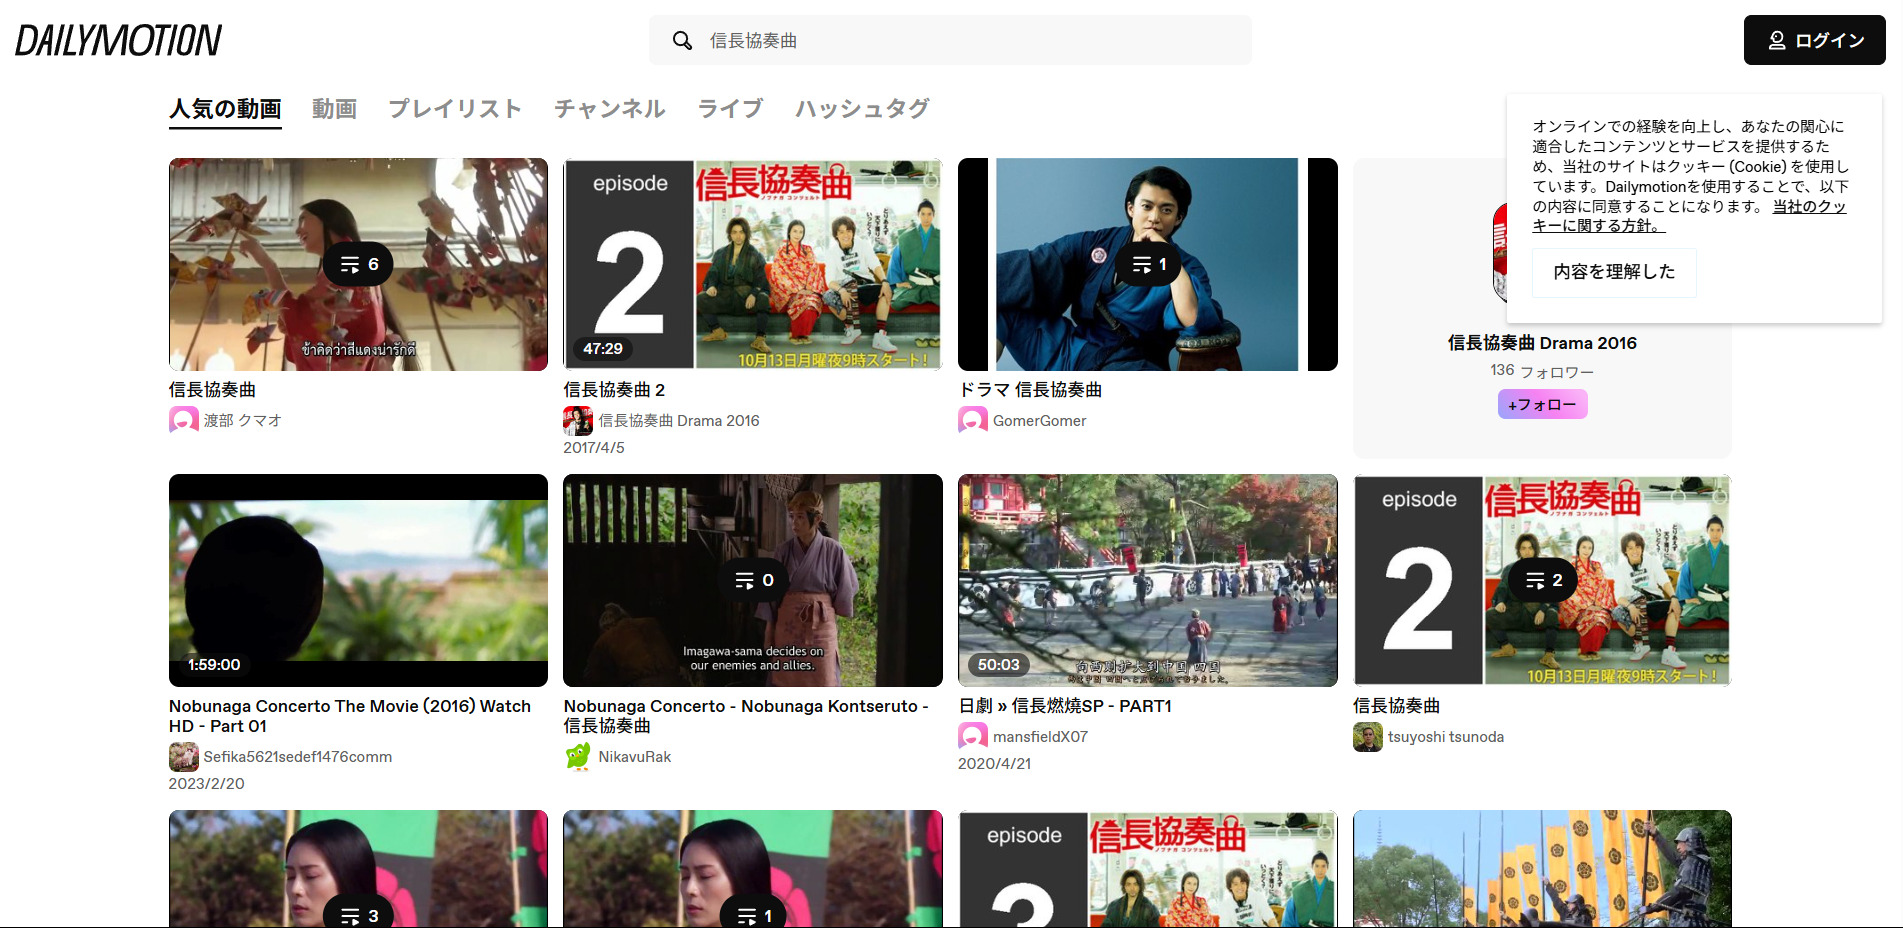Open the ライブ tab
1903x928 pixels.
click(730, 109)
